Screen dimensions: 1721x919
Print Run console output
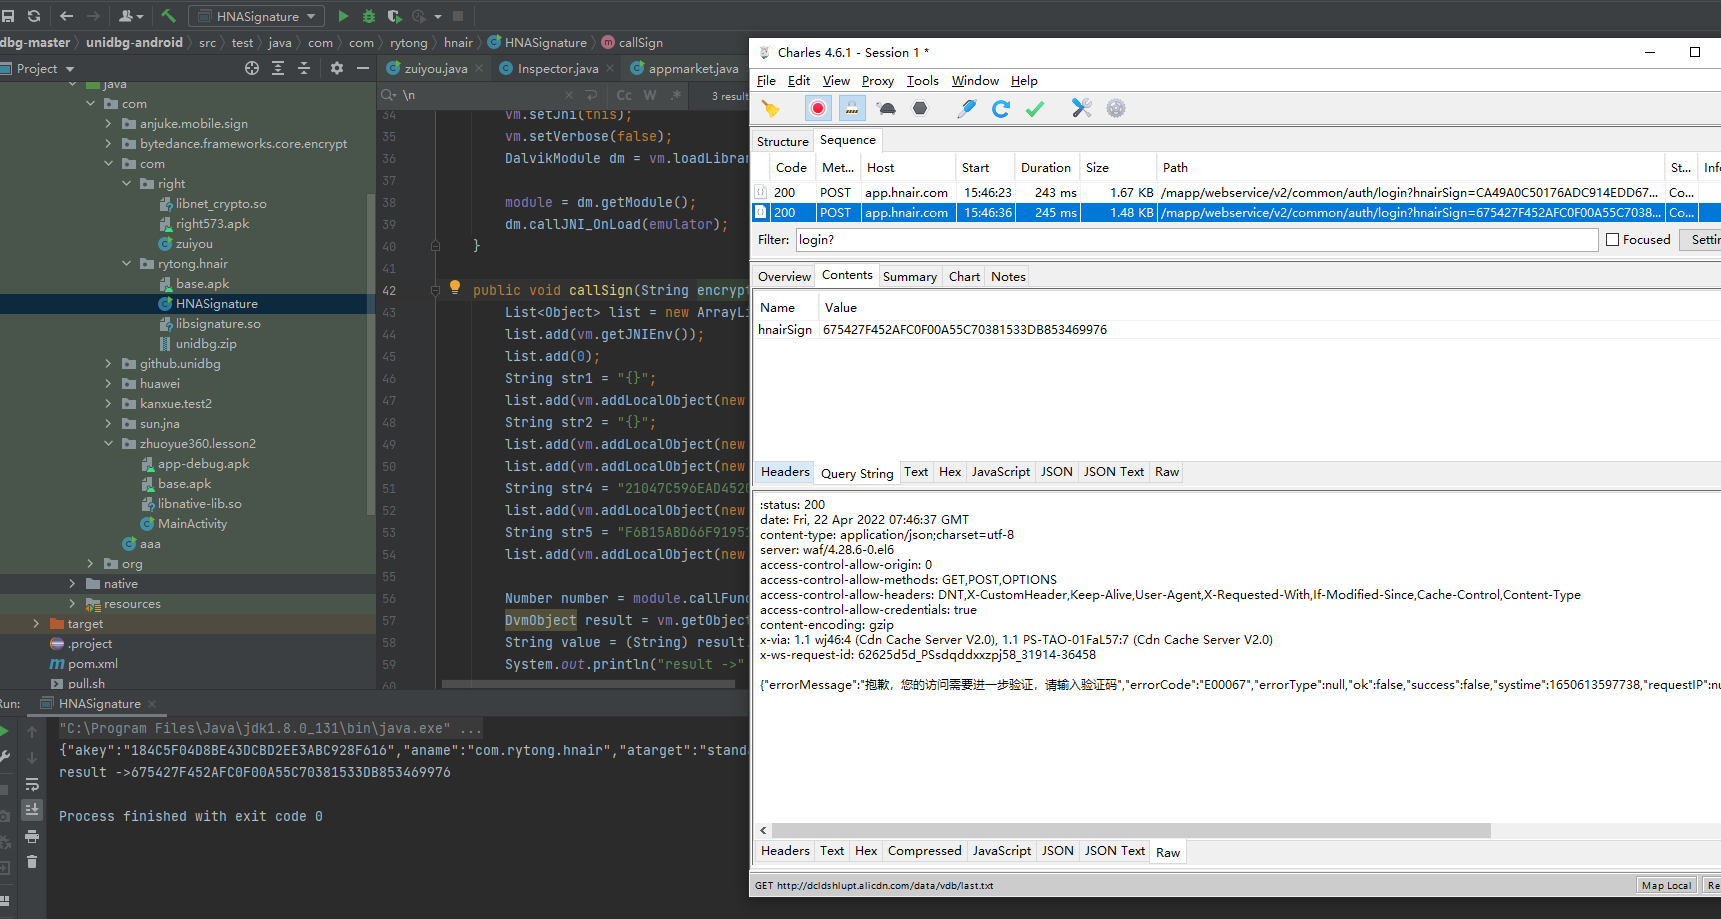[x=32, y=836]
